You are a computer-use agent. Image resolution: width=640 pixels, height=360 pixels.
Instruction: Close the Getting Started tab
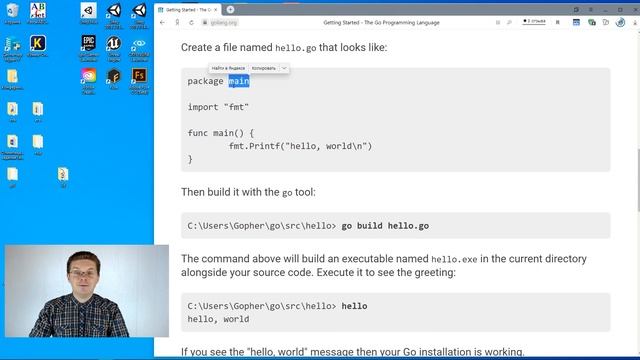coord(216,9)
